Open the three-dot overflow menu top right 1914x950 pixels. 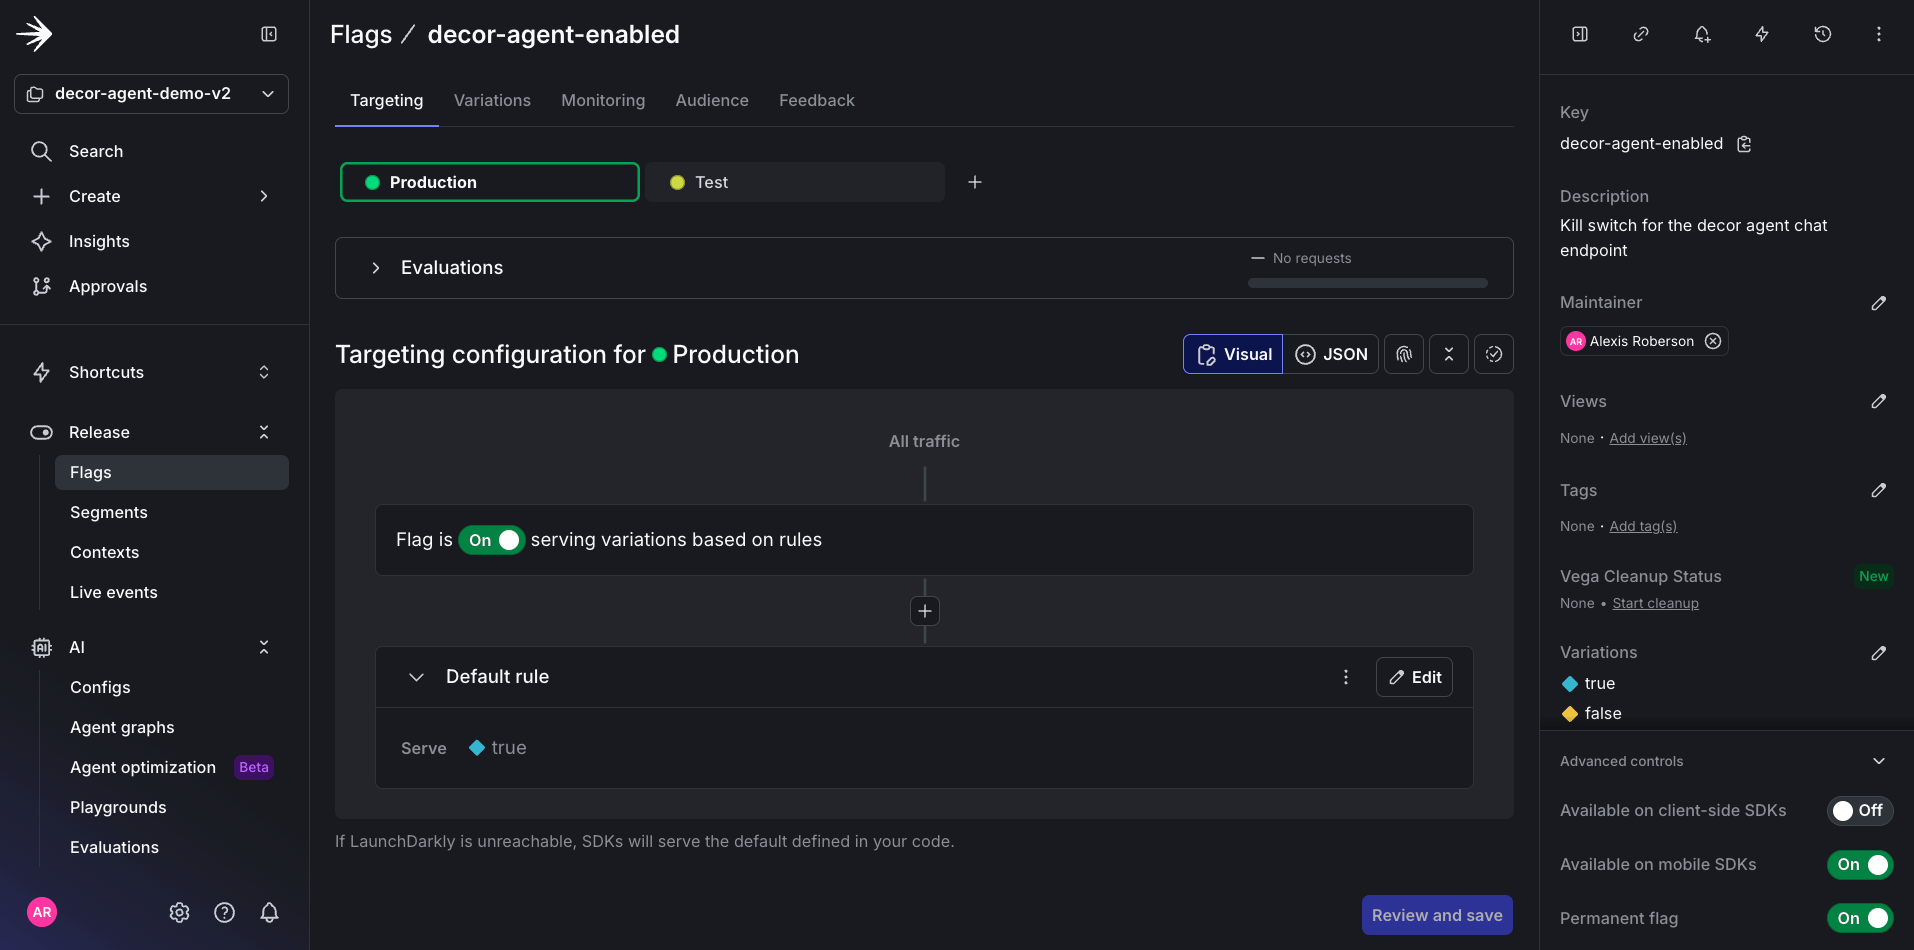pyautogui.click(x=1879, y=34)
